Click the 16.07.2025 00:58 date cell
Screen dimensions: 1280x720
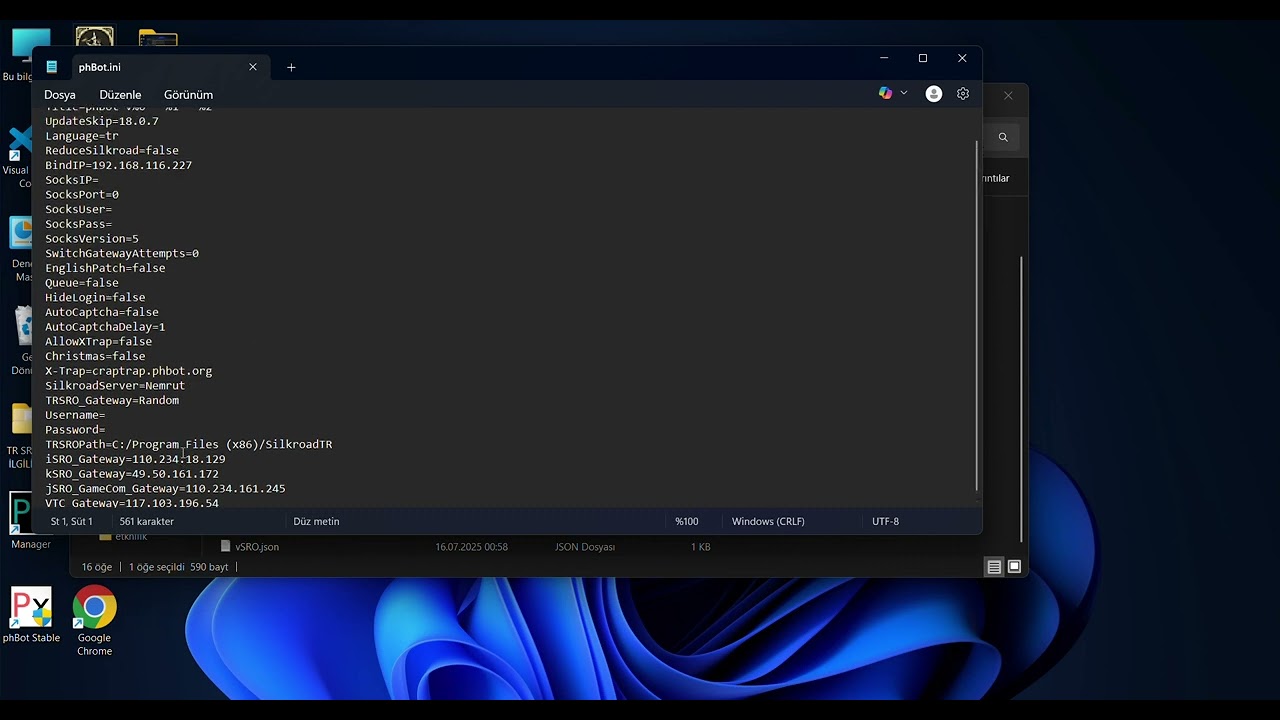(x=471, y=547)
